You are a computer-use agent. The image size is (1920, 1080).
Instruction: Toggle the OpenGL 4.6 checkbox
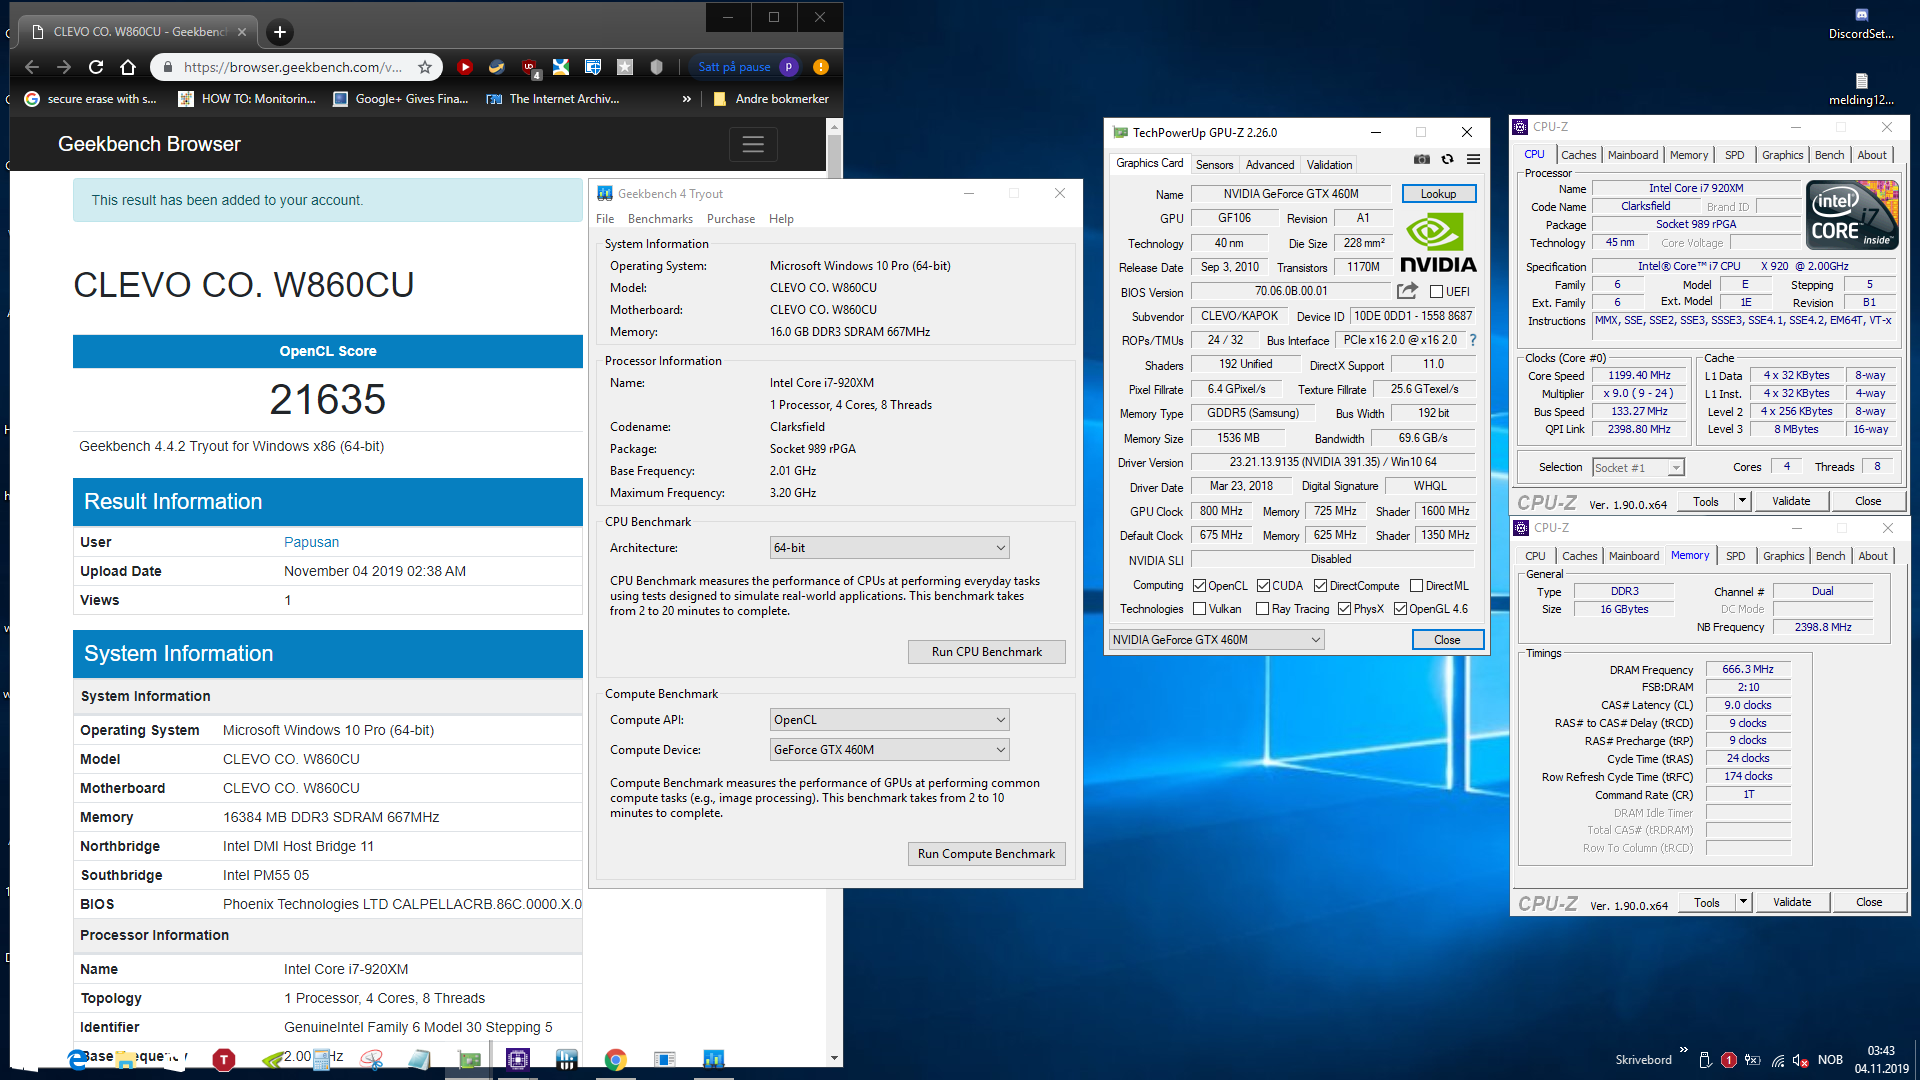1400,609
